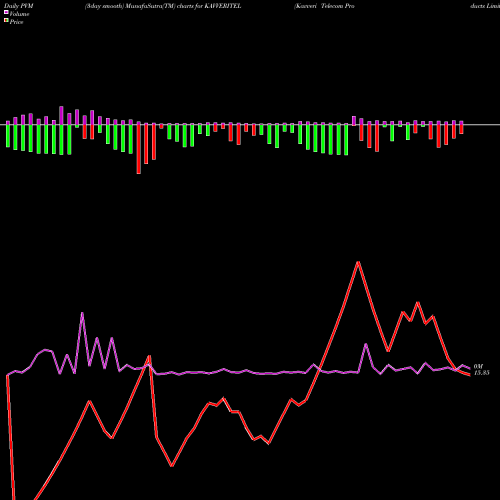Click the 'Price' legend label
This screenshot has width=500, height=500.
pos(16,22)
